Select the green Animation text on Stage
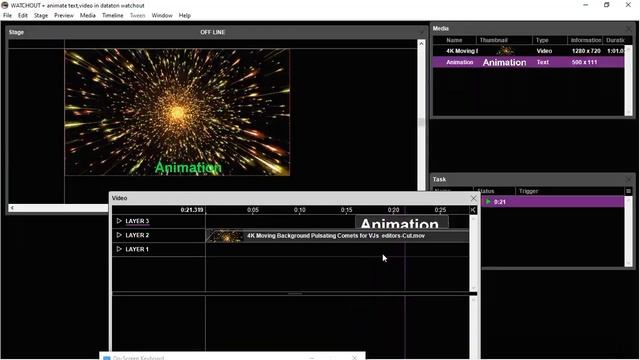The image size is (640, 360). pyautogui.click(x=188, y=167)
